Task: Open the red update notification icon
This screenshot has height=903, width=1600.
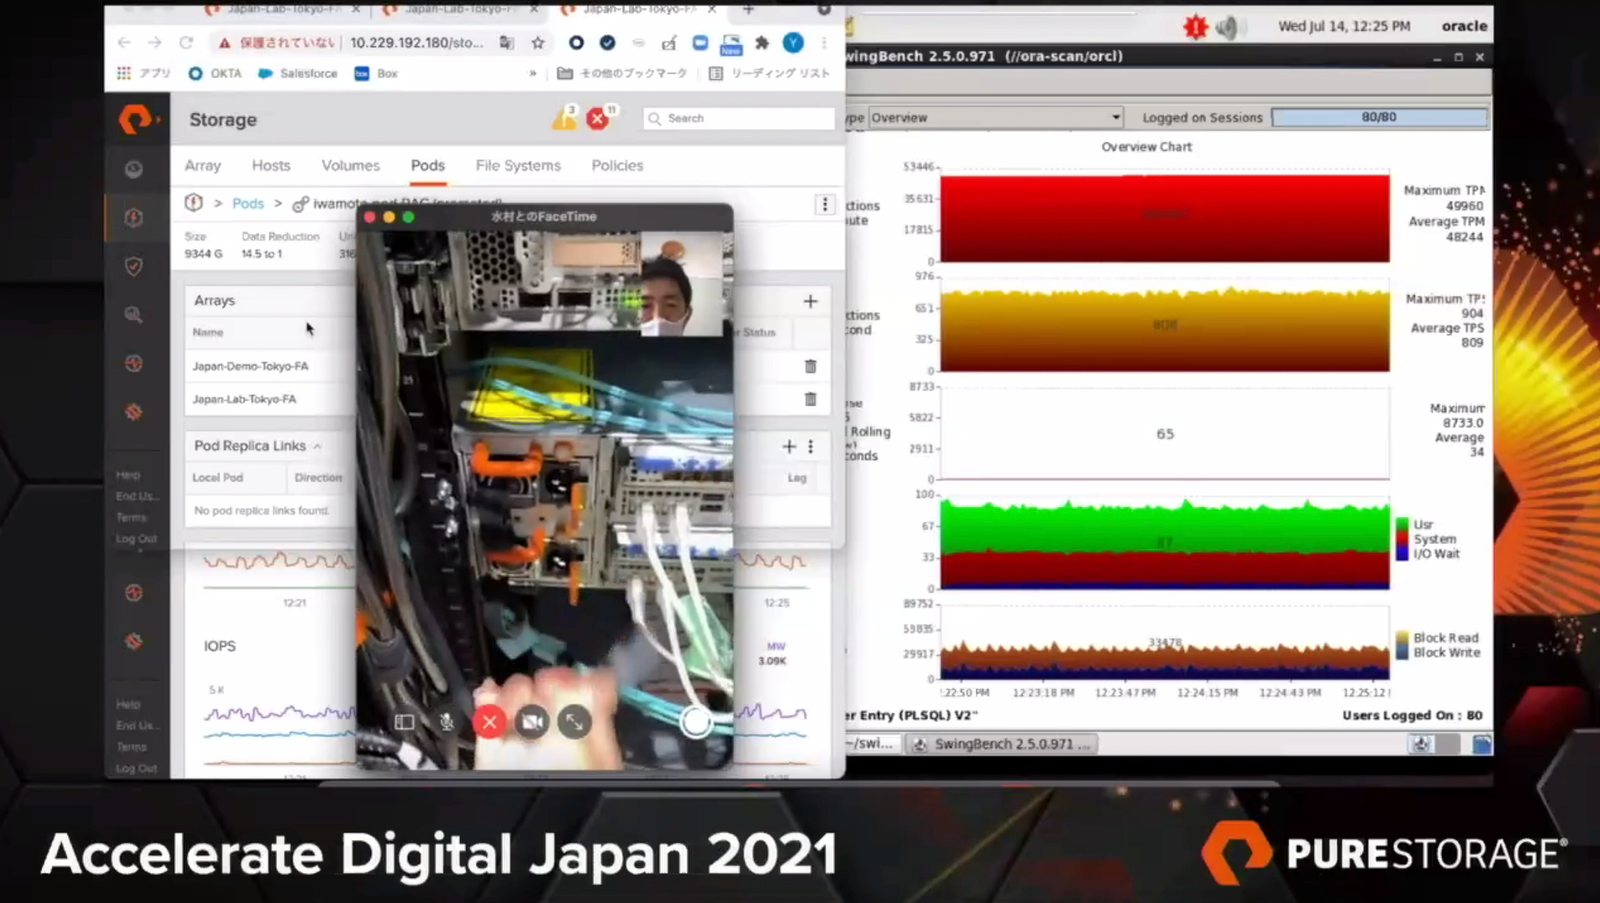Action: 1195,27
